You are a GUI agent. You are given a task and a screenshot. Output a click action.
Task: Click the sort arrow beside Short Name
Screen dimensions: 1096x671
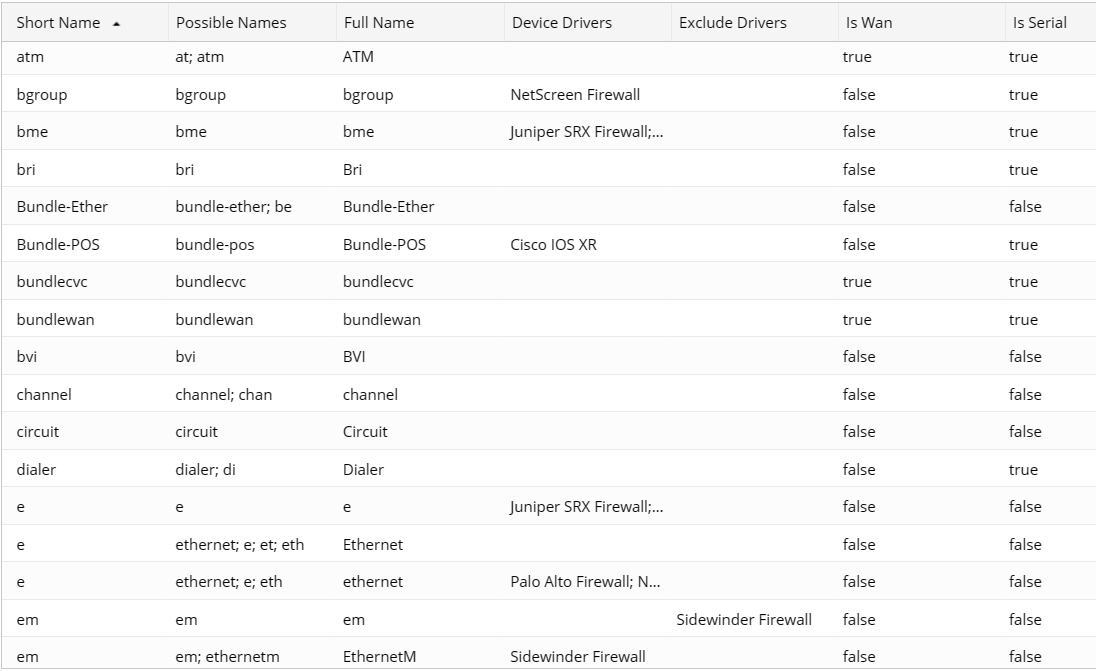pos(117,23)
